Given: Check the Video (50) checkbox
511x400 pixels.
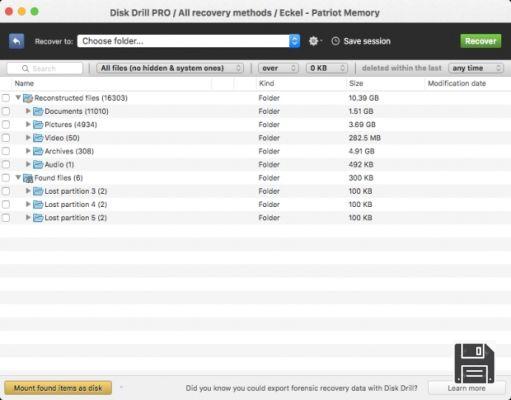Looking at the screenshot, I should (x=6, y=138).
